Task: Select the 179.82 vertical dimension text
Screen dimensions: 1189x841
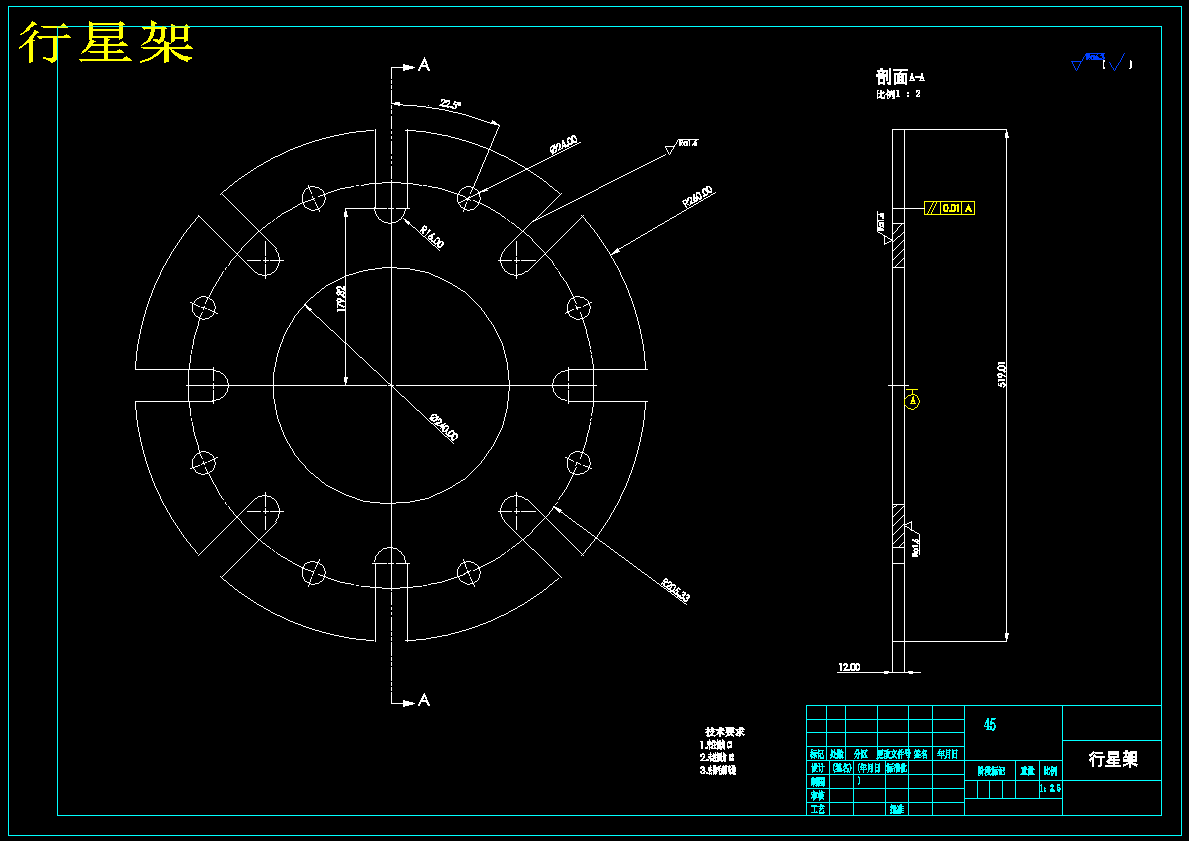Action: (x=340, y=298)
